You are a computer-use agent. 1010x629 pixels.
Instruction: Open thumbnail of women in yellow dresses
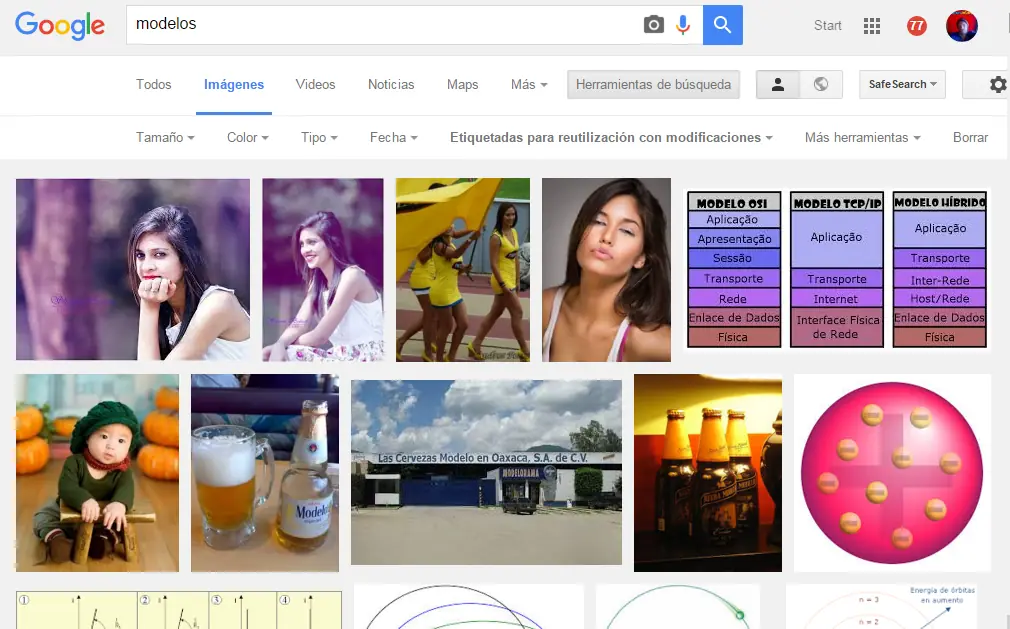462,270
